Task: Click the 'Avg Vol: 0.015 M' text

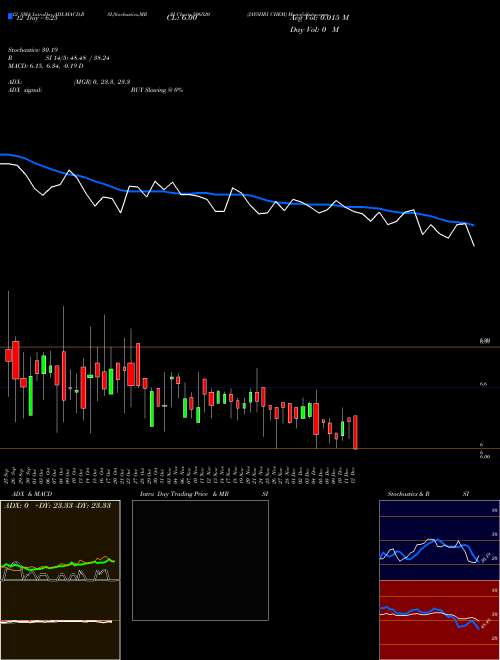Action: tap(319, 18)
